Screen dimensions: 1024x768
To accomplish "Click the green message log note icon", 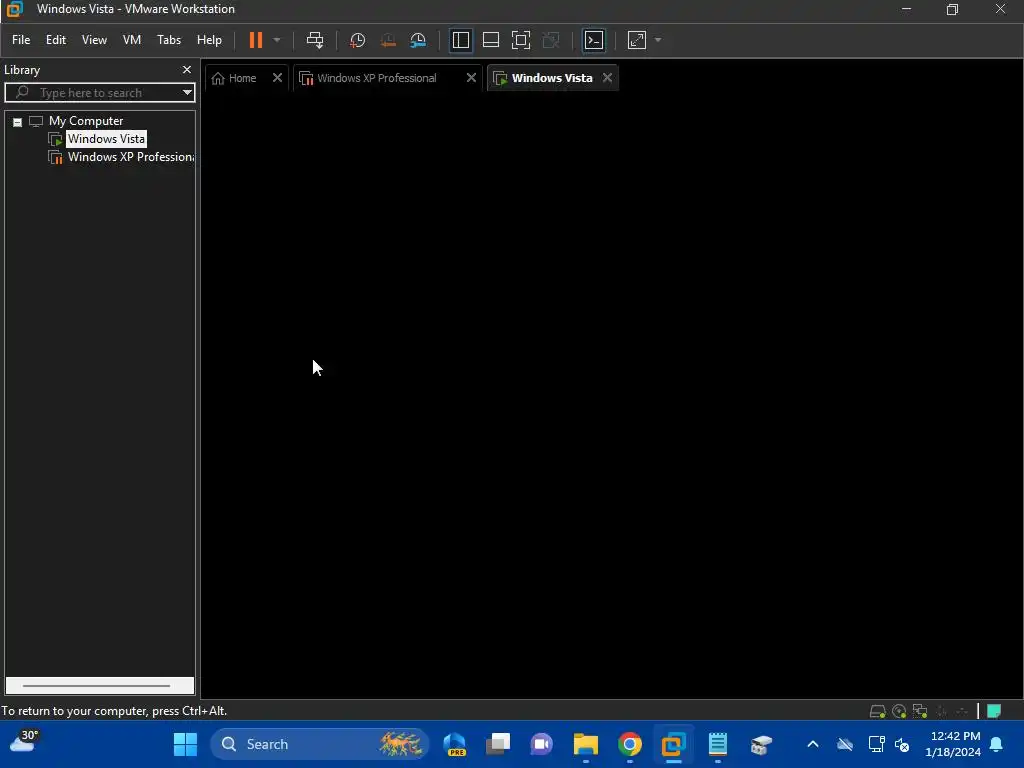I will [x=994, y=711].
